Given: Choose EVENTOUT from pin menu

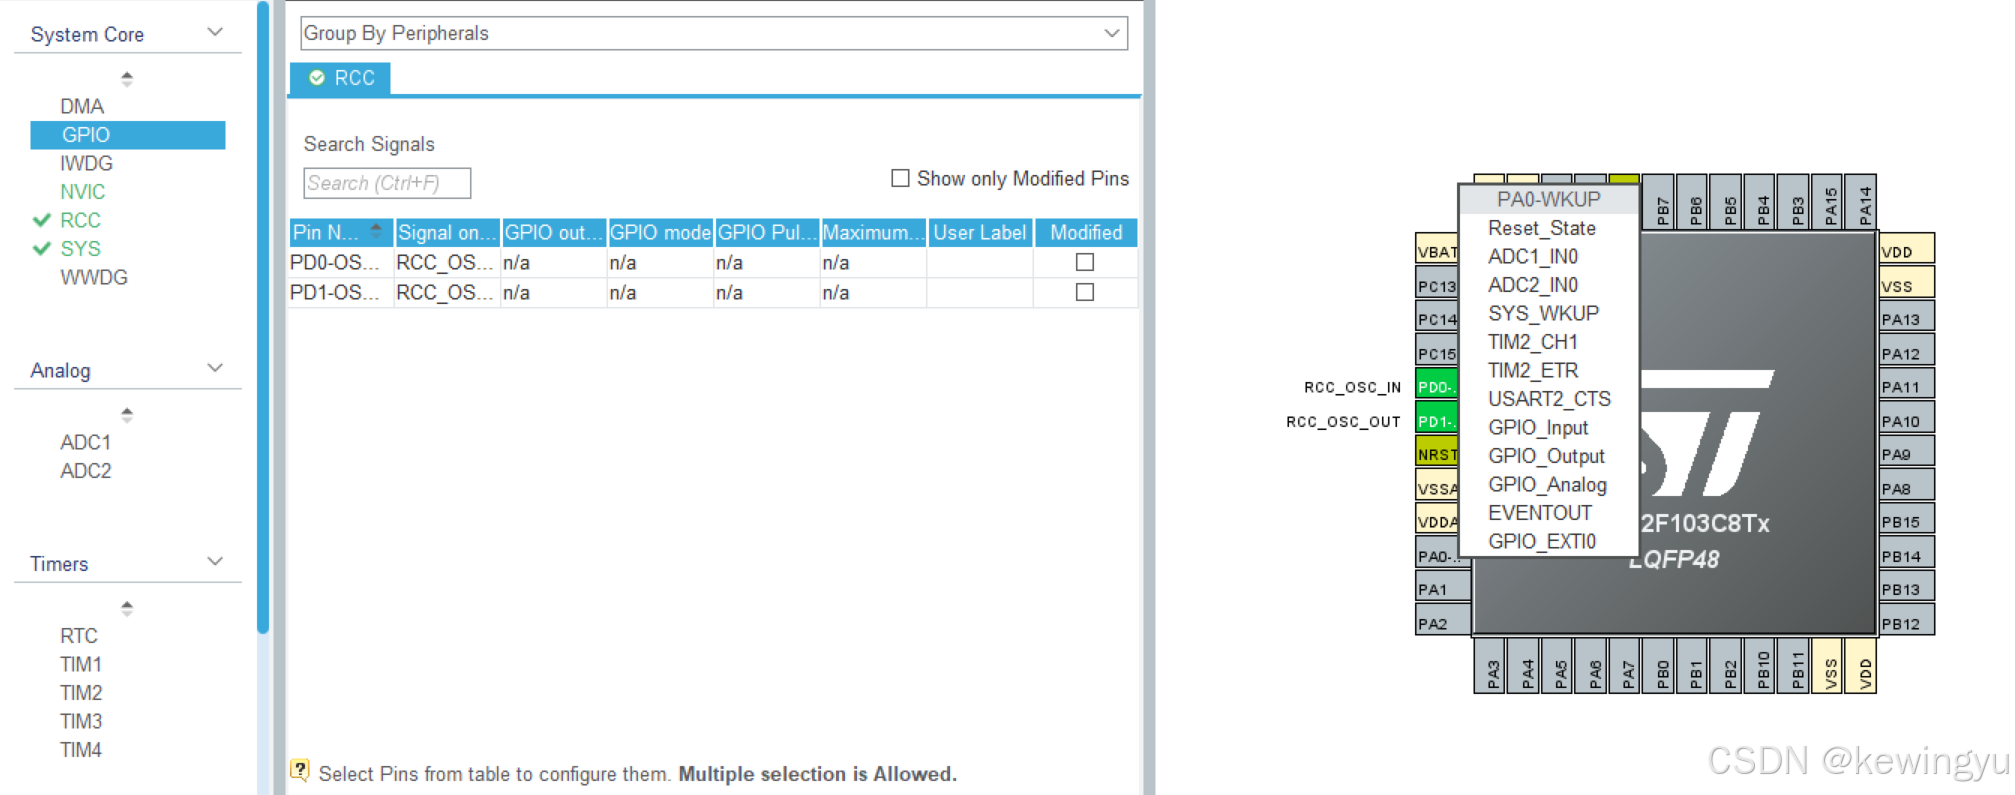Looking at the screenshot, I should click(x=1539, y=513).
